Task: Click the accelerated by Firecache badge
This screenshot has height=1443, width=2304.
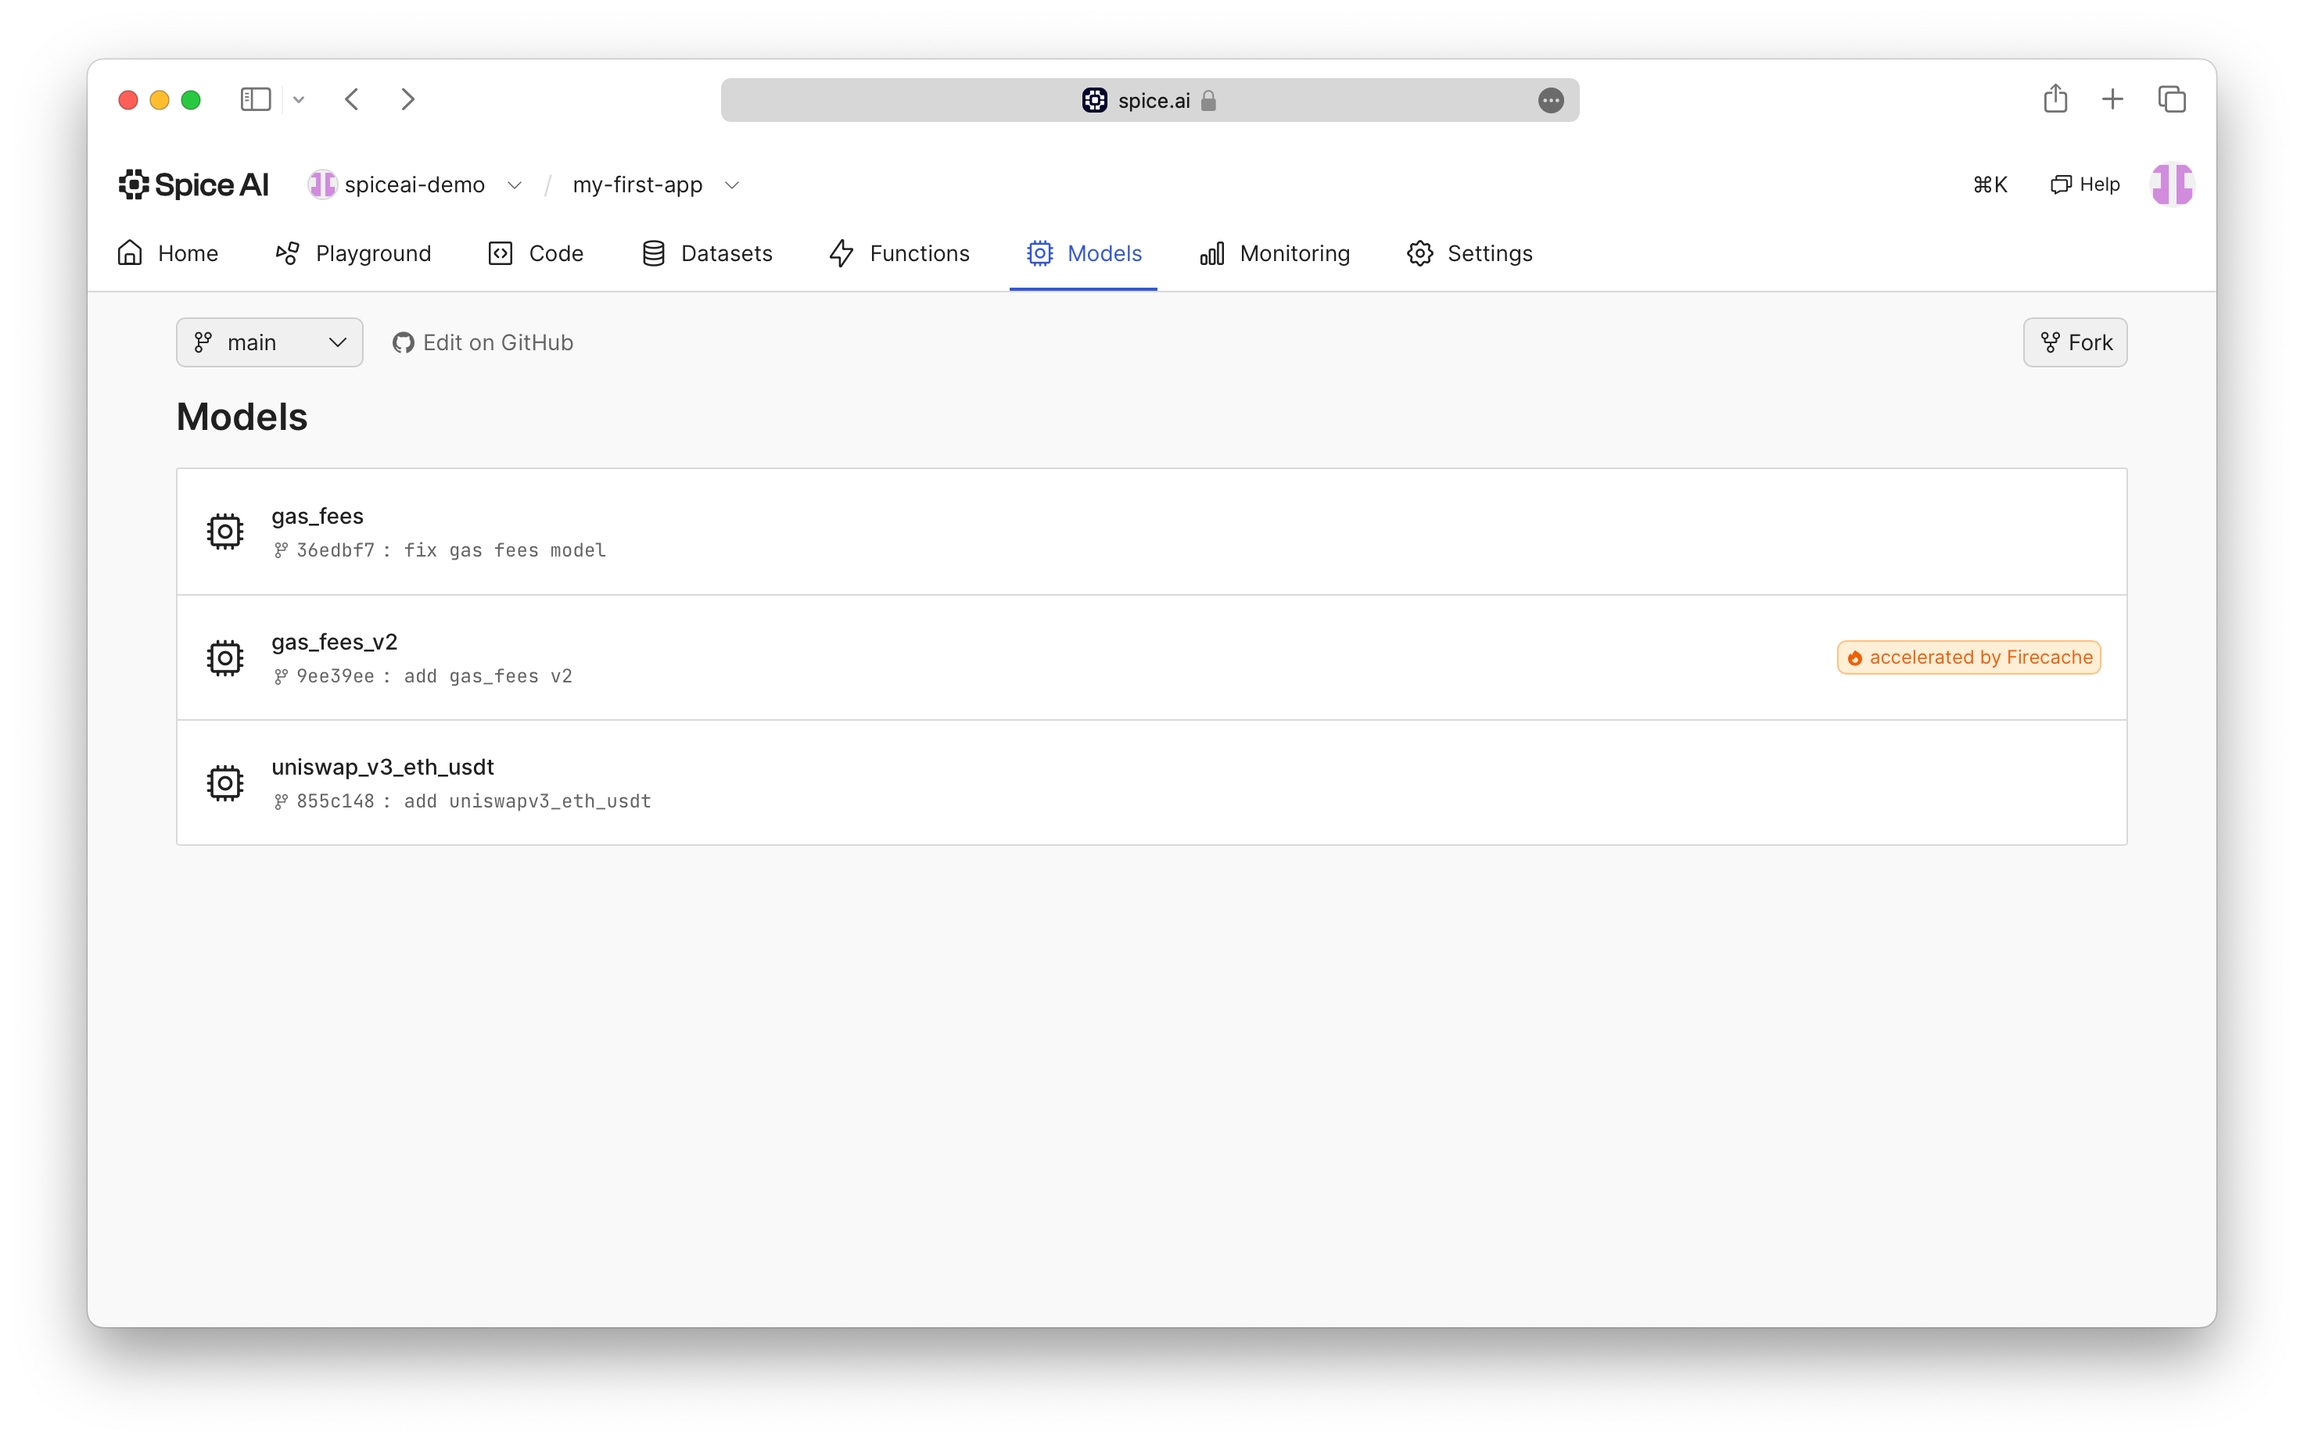Action: [1968, 657]
